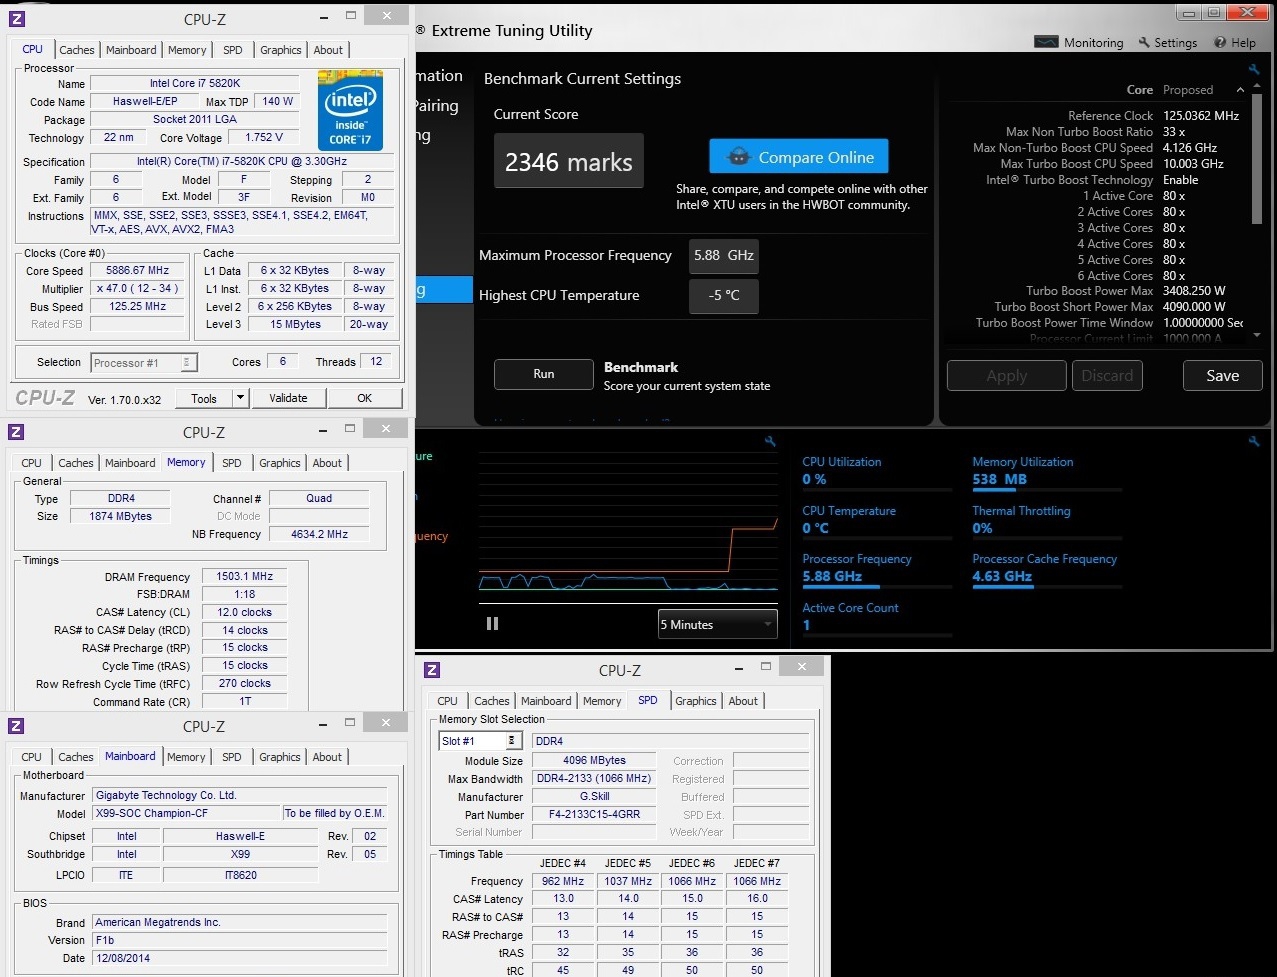This screenshot has height=977, width=1277.
Task: Click CPU-Z title icon in SPD window
Action: (432, 670)
